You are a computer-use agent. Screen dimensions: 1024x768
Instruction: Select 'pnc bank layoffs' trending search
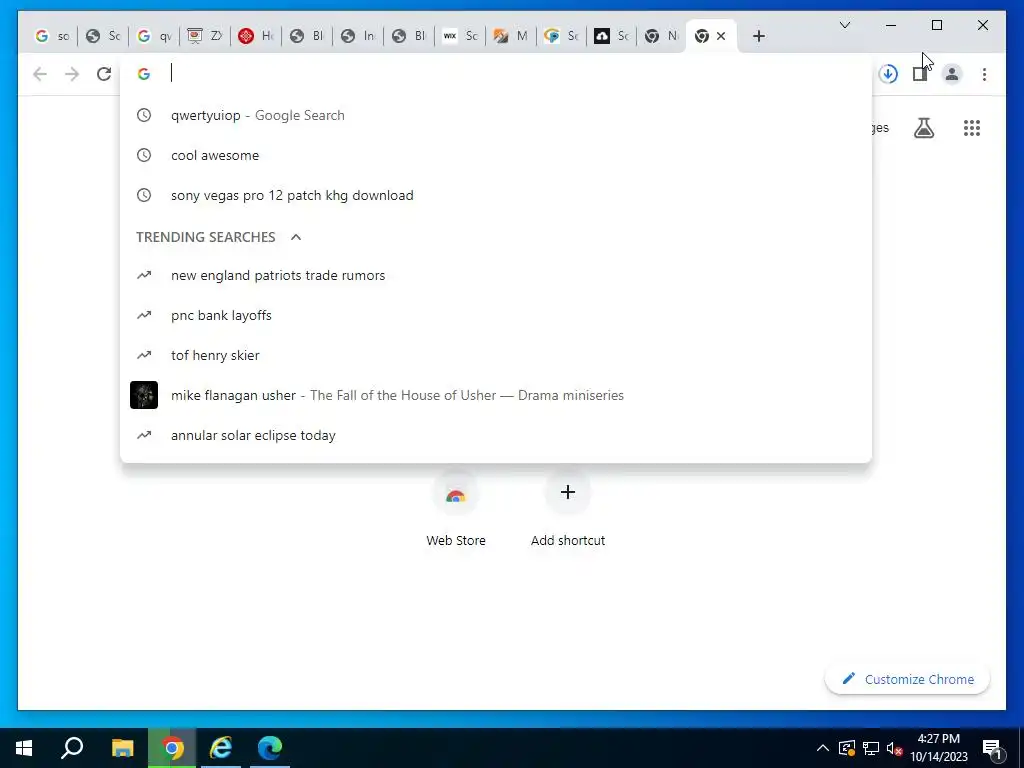tap(496, 315)
